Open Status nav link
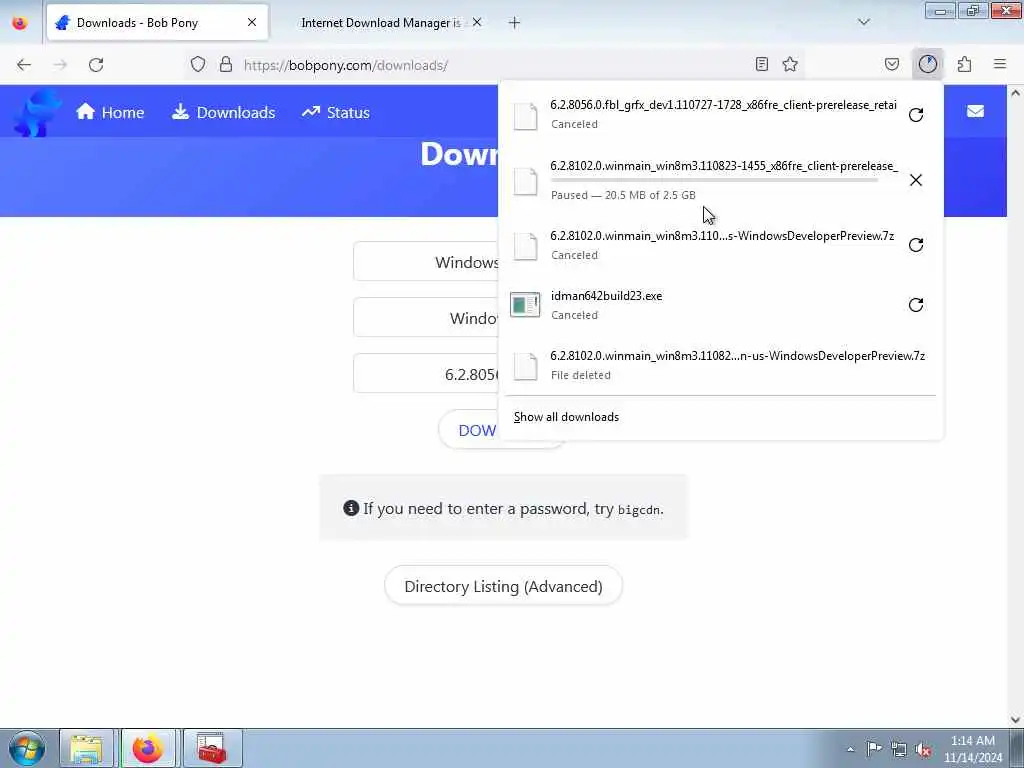This screenshot has height=768, width=1024. tap(336, 112)
